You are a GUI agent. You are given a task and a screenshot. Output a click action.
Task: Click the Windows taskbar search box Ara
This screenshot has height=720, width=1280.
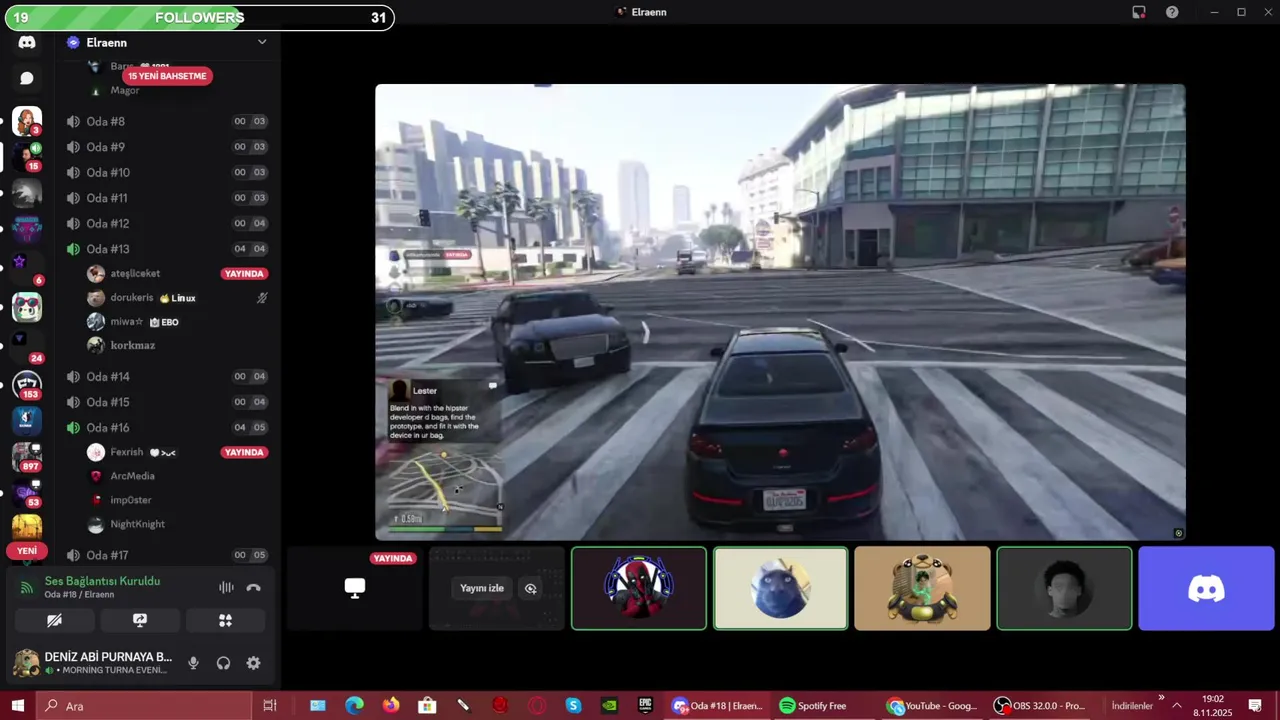pyautogui.click(x=143, y=706)
